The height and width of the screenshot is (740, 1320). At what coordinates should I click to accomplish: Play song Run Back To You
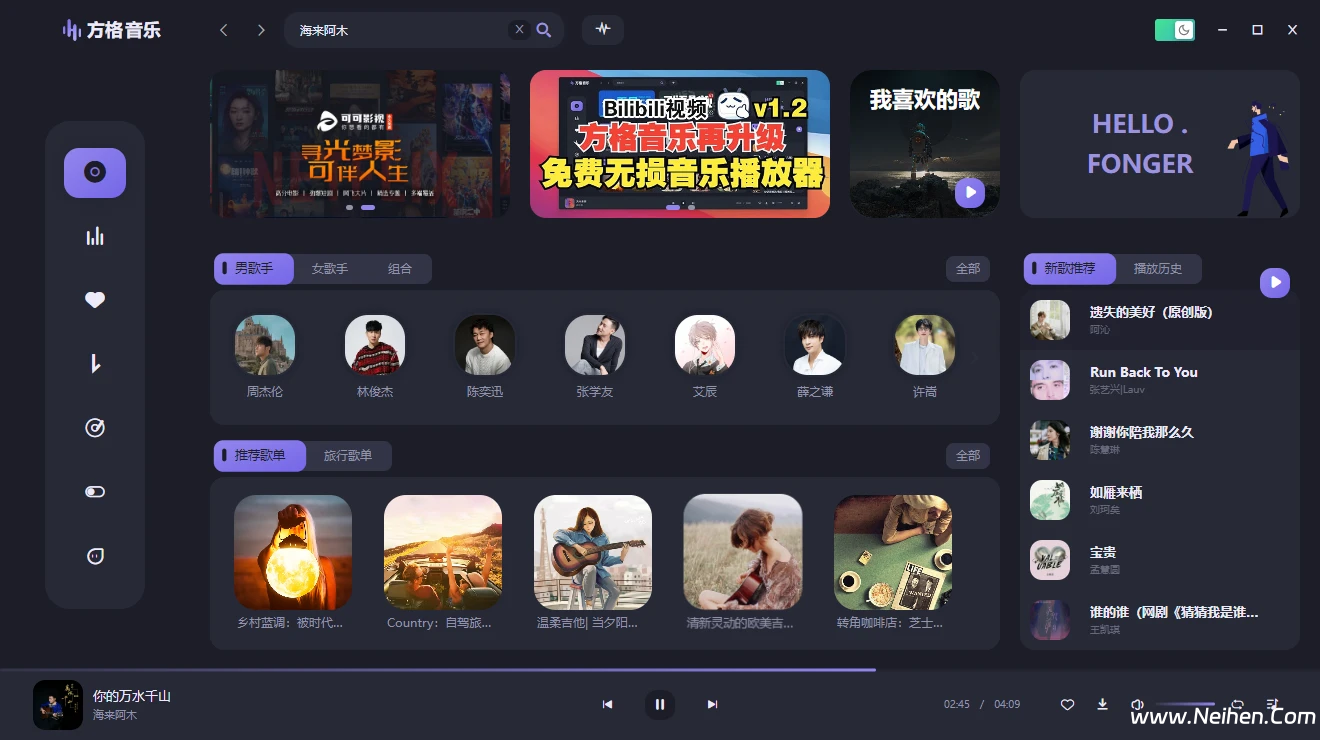[1160, 380]
